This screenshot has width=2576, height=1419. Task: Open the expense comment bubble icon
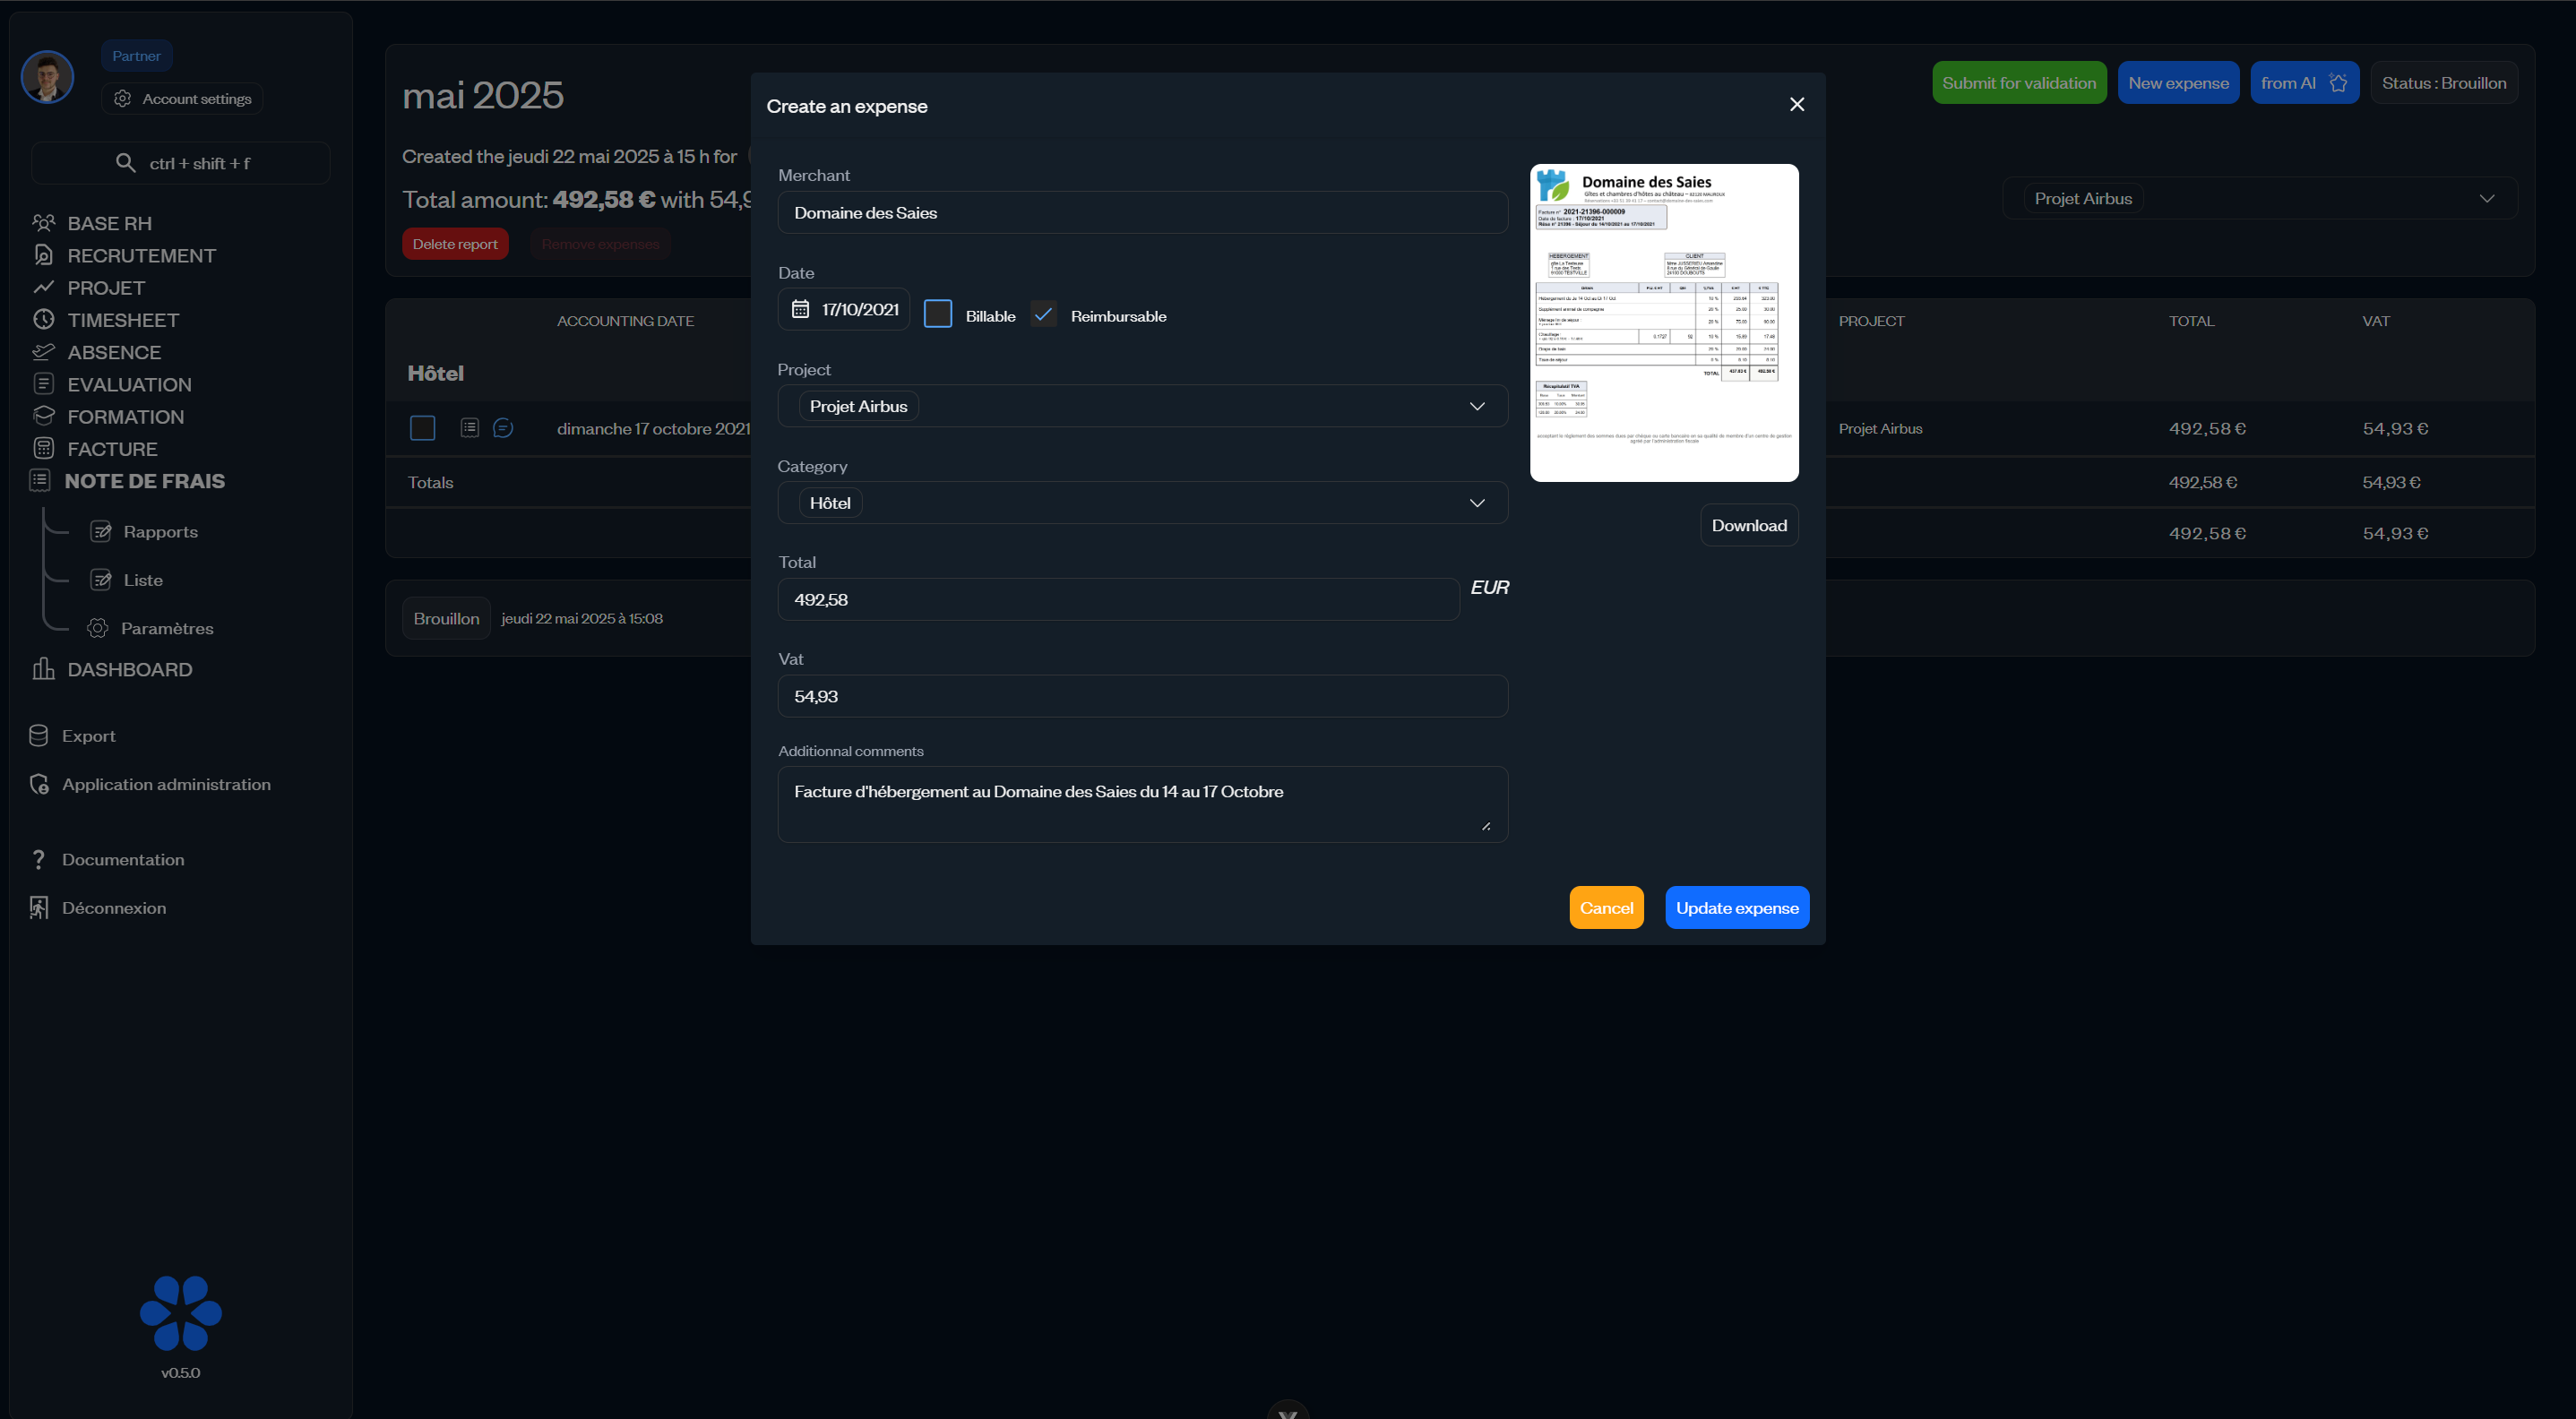(x=503, y=428)
